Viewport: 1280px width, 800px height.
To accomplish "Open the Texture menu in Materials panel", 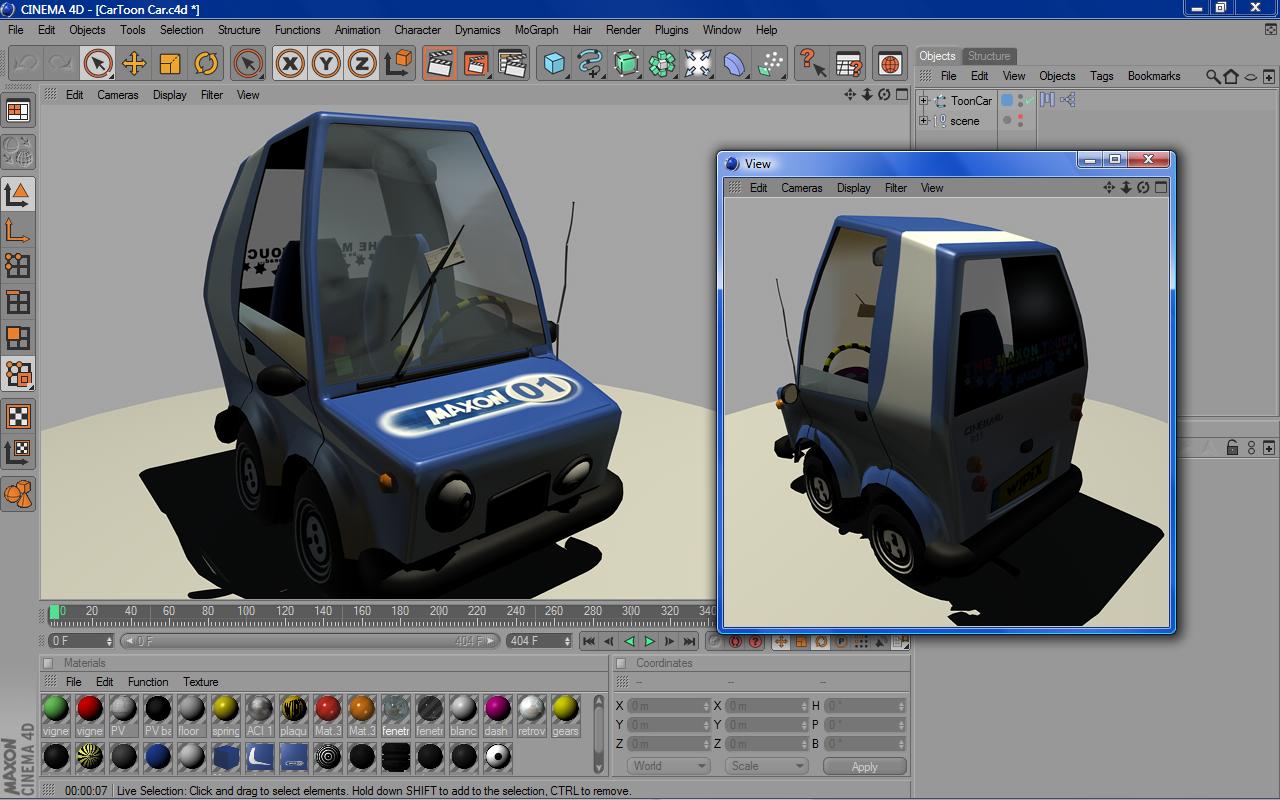I will tap(200, 682).
